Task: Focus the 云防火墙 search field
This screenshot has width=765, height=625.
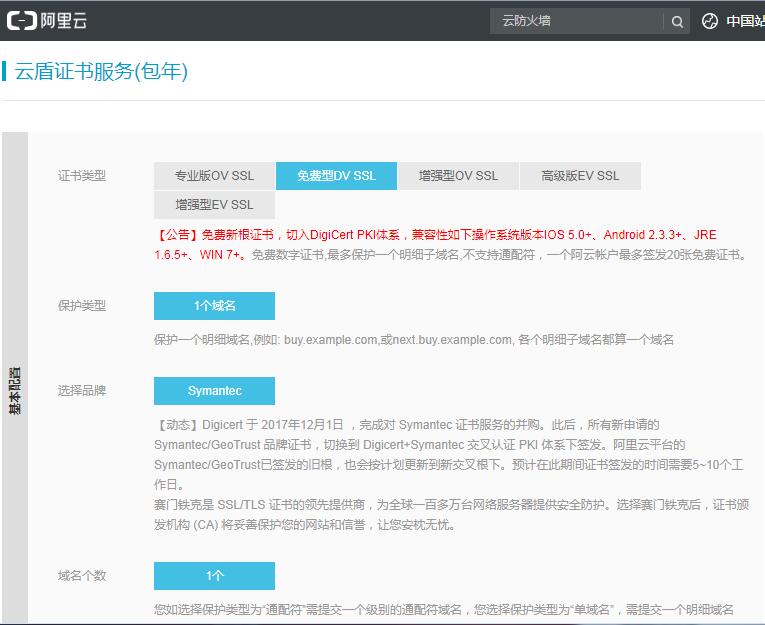Action: [577, 21]
